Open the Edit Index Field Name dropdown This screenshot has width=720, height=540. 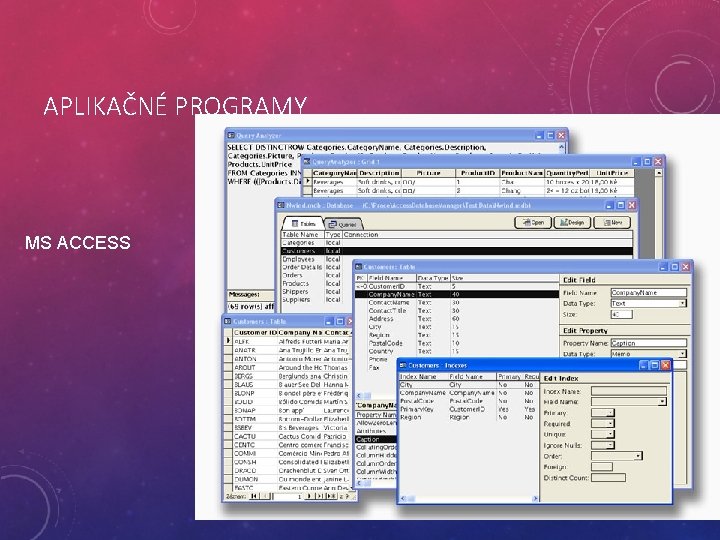click(662, 401)
